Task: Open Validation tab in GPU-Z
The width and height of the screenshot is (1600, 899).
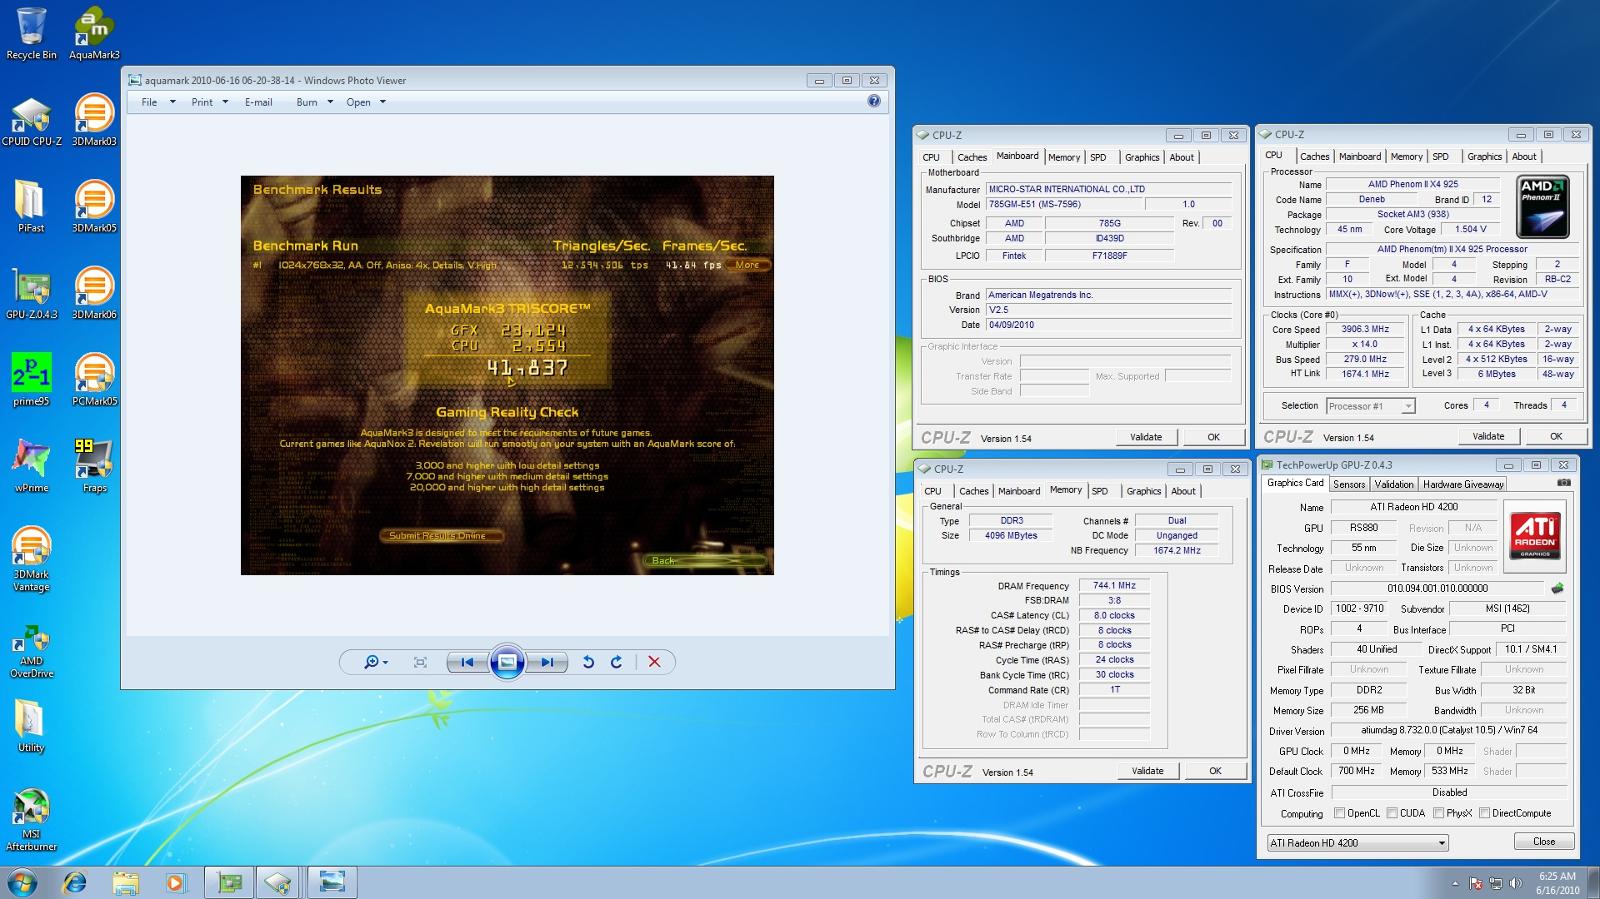Action: click(x=1393, y=484)
